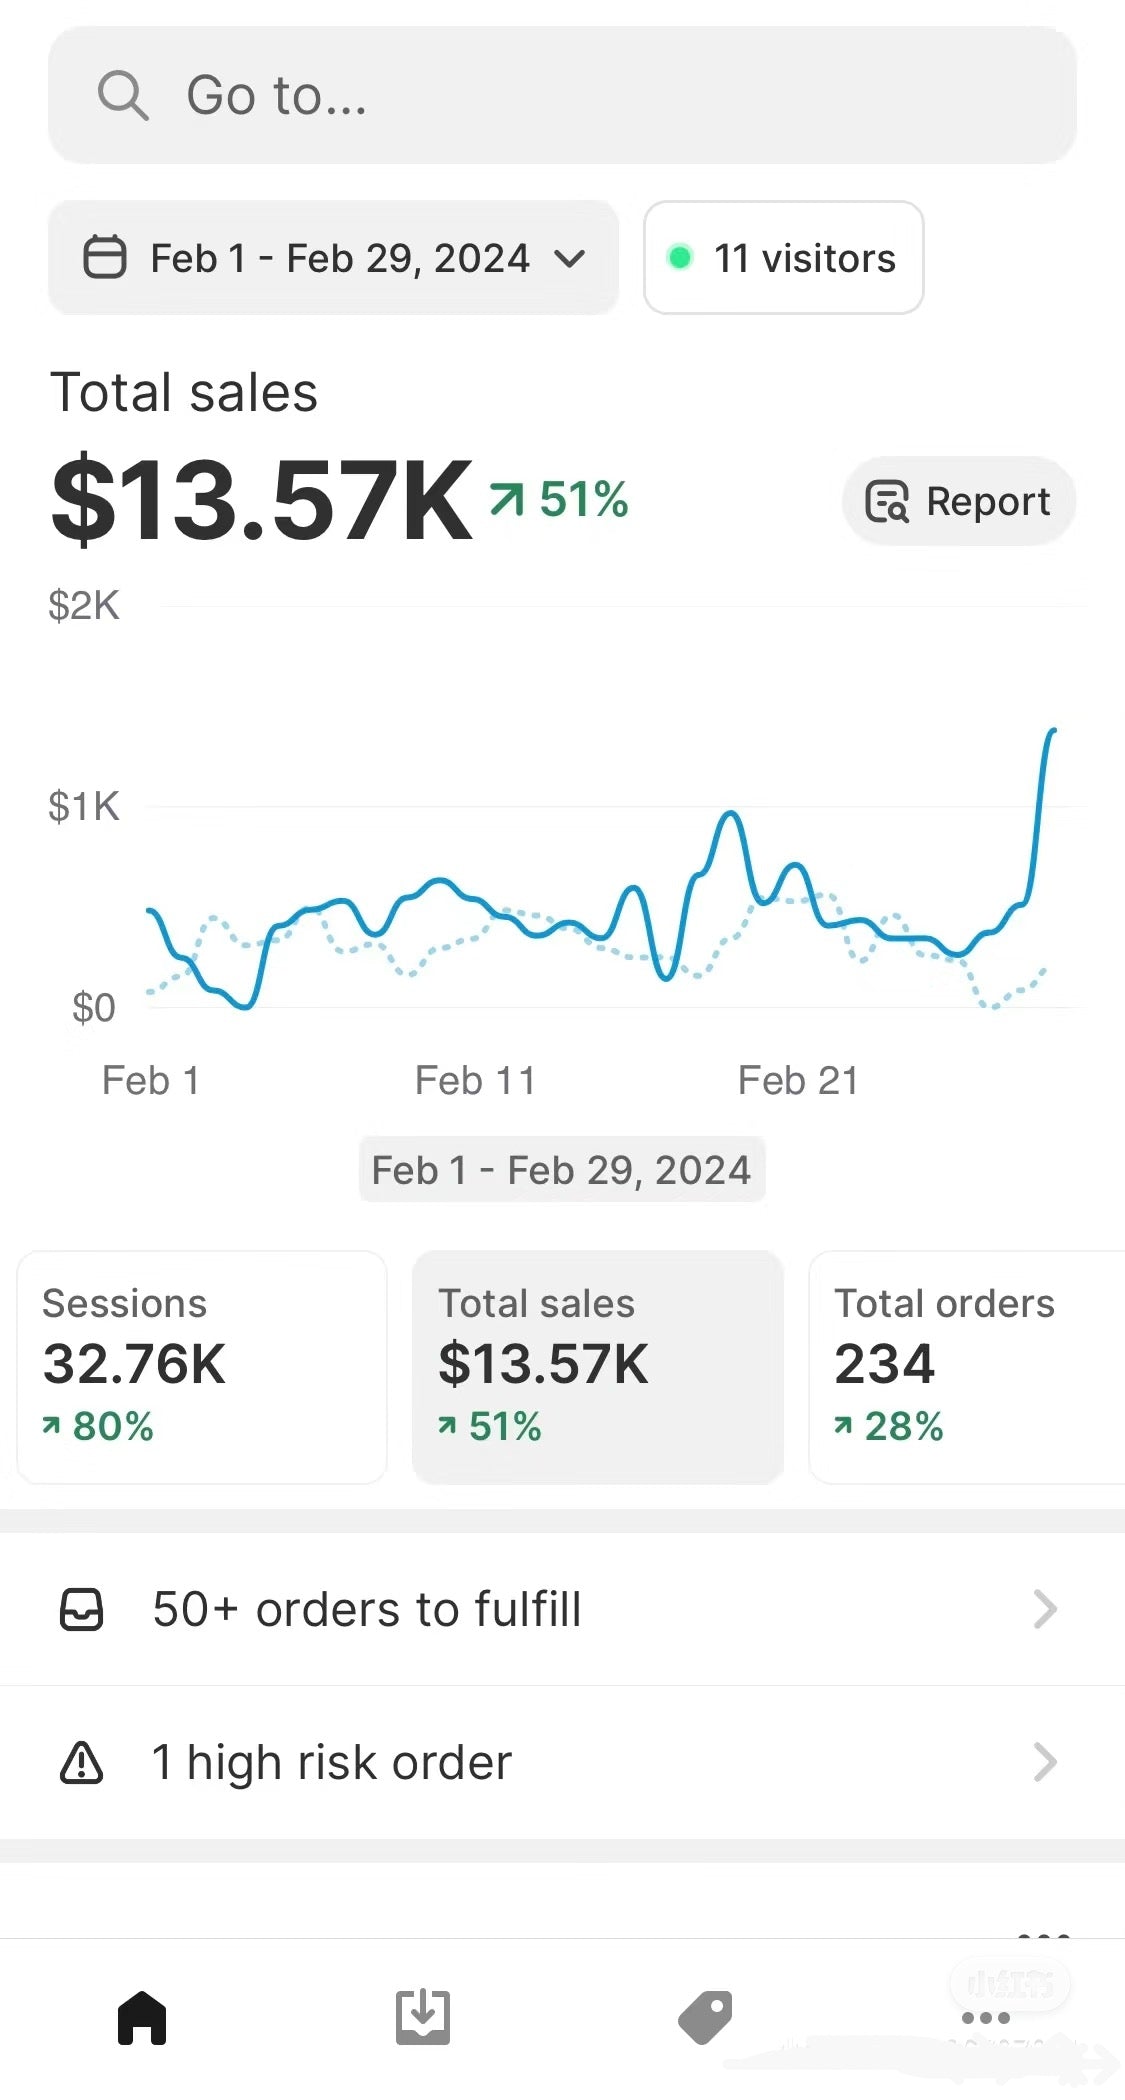Image resolution: width=1125 pixels, height=2100 pixels.
Task: Open the Report button
Action: [959, 502]
